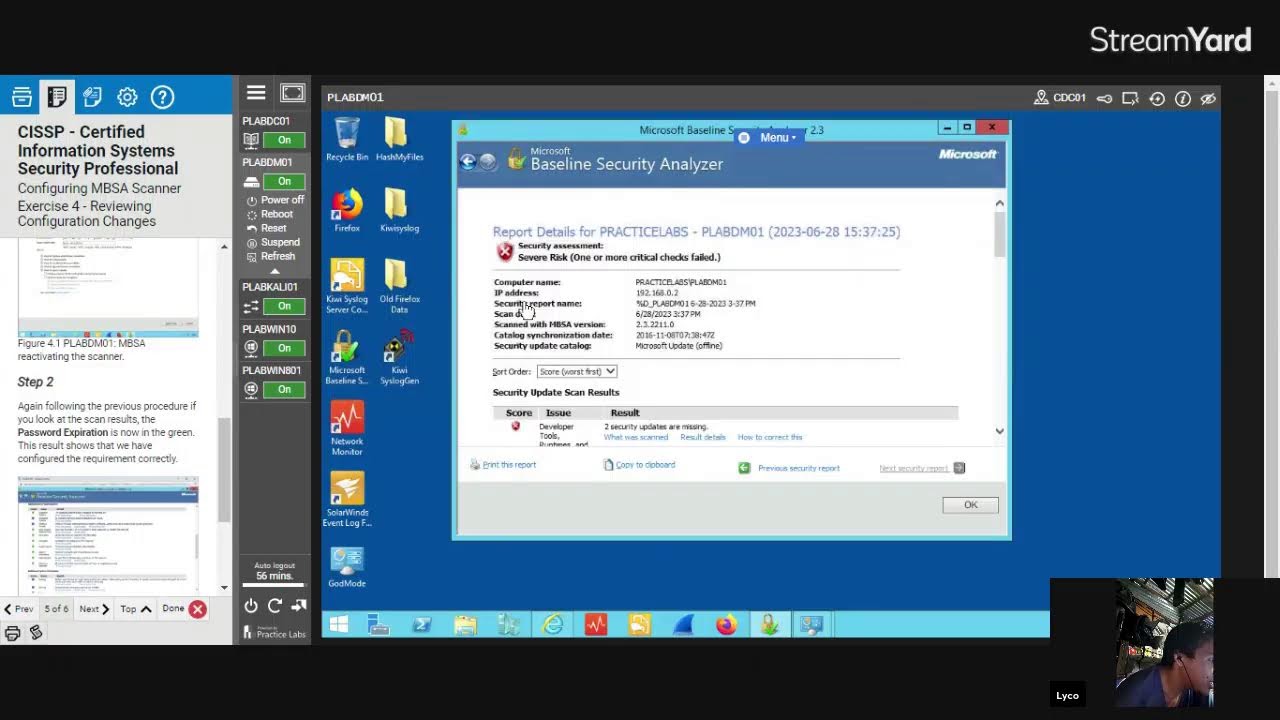Viewport: 1280px width, 720px height.
Task: Go to the next guide page with Next
Action: (94, 609)
